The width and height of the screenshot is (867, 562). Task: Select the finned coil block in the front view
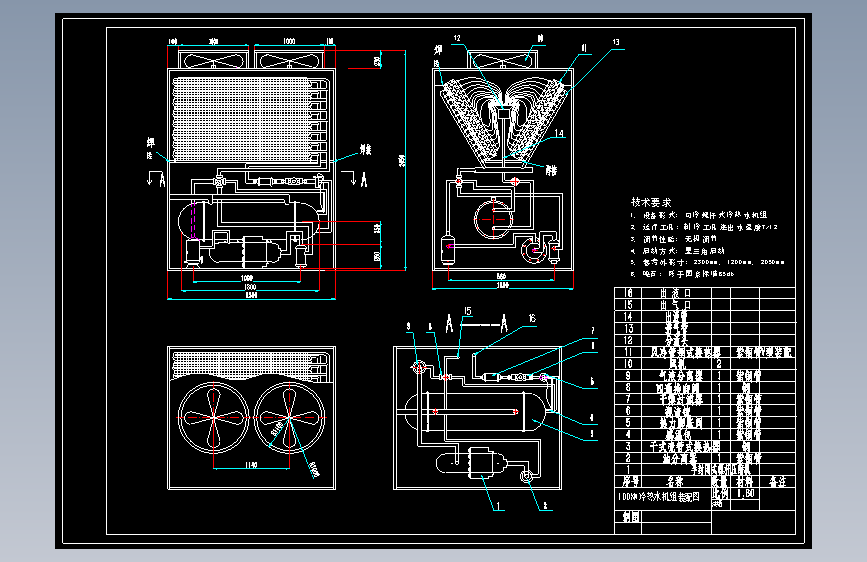(248, 119)
